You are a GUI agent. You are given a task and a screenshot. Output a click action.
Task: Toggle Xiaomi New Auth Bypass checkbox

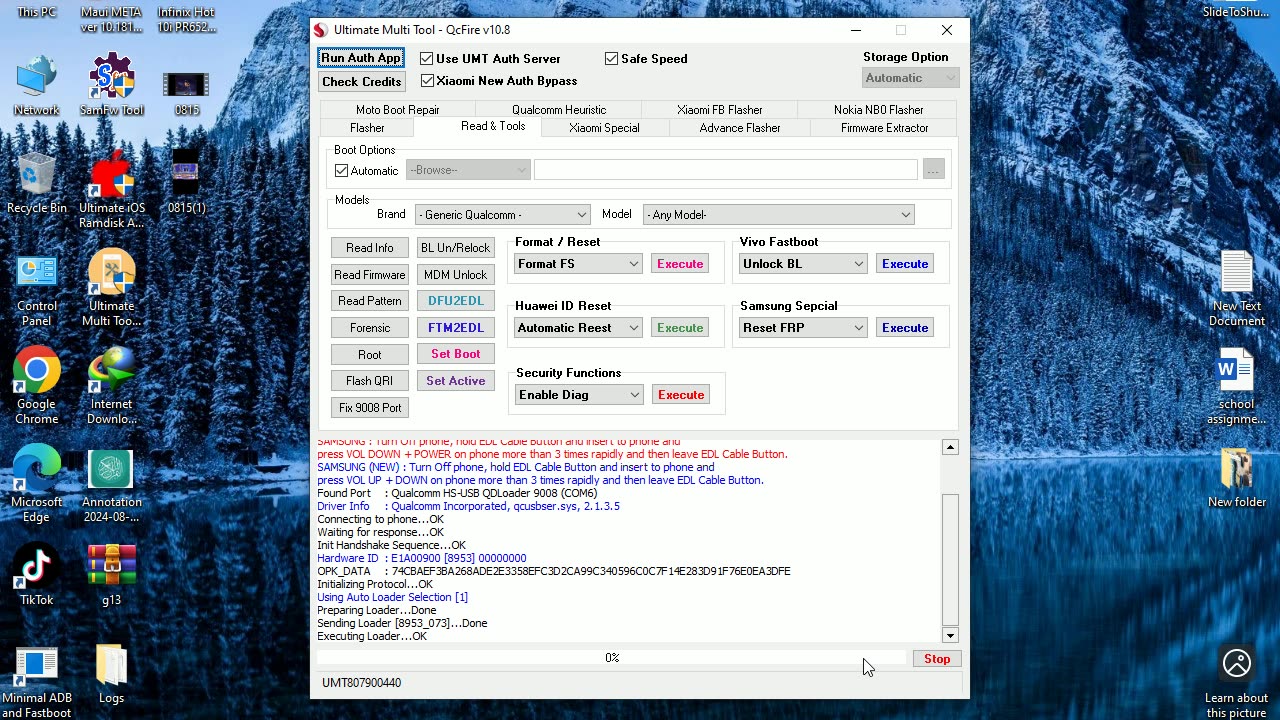point(427,81)
